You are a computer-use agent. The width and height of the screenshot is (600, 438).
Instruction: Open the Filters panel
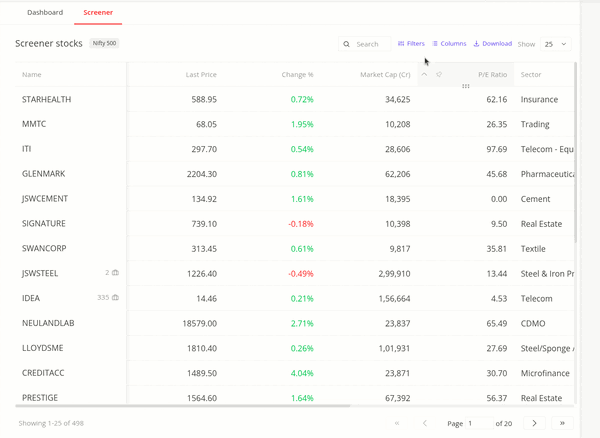point(411,44)
